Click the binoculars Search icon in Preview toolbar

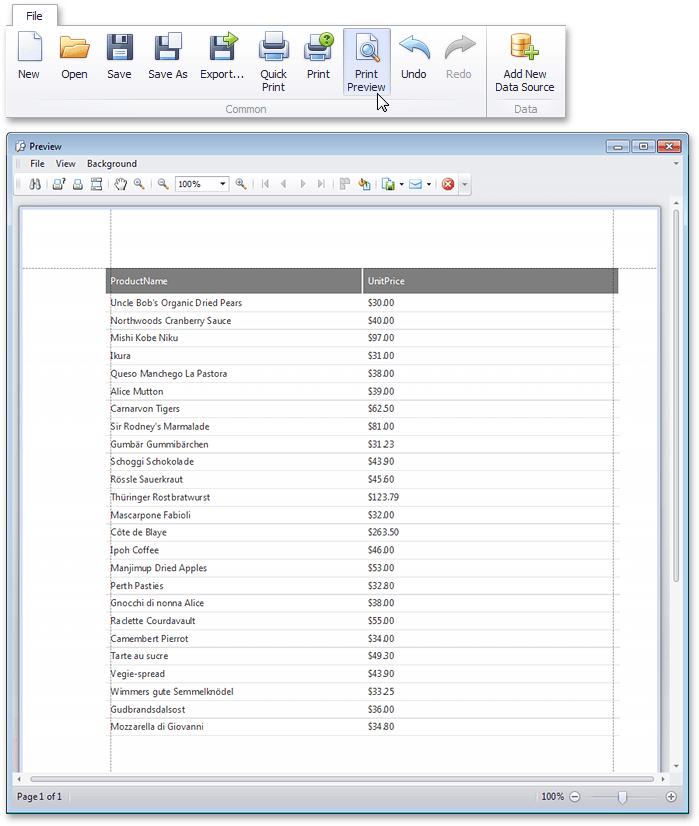point(35,184)
